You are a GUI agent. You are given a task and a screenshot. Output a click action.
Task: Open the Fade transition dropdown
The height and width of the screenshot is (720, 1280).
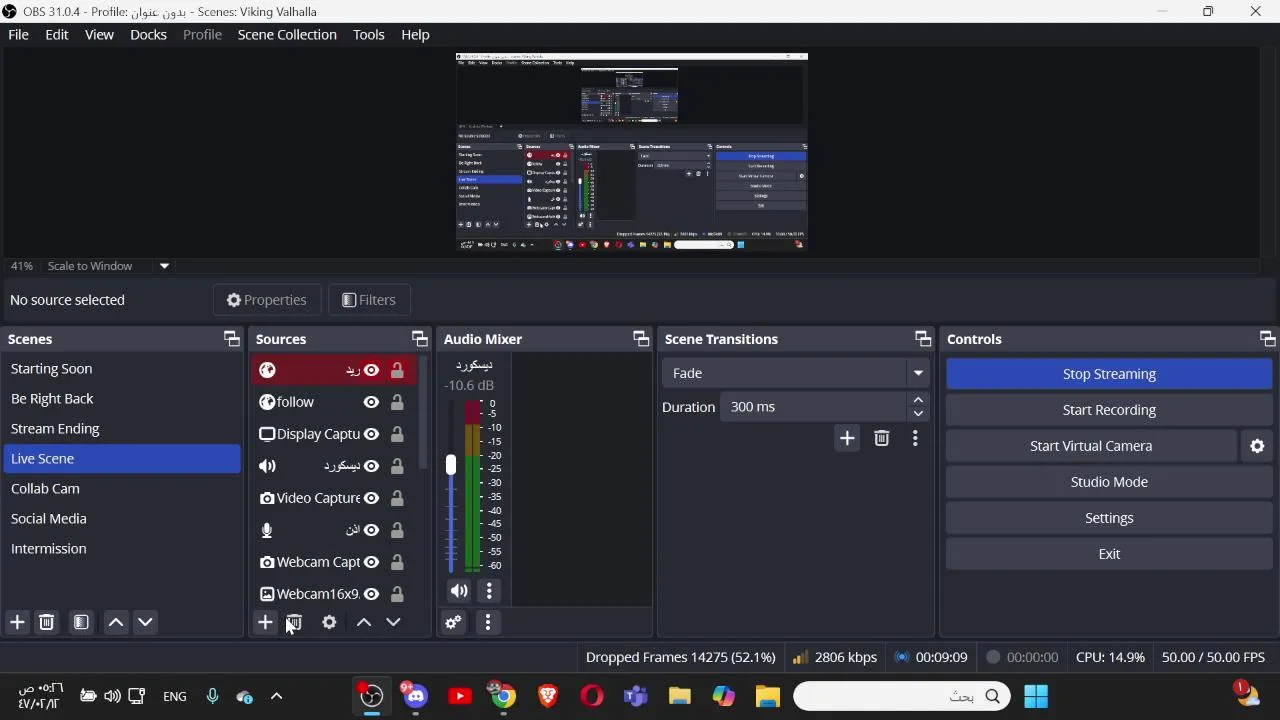tap(796, 373)
